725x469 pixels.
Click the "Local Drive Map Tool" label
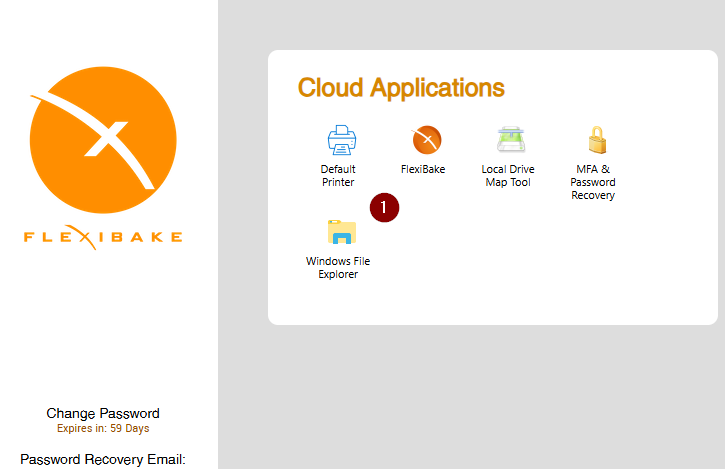[508, 176]
